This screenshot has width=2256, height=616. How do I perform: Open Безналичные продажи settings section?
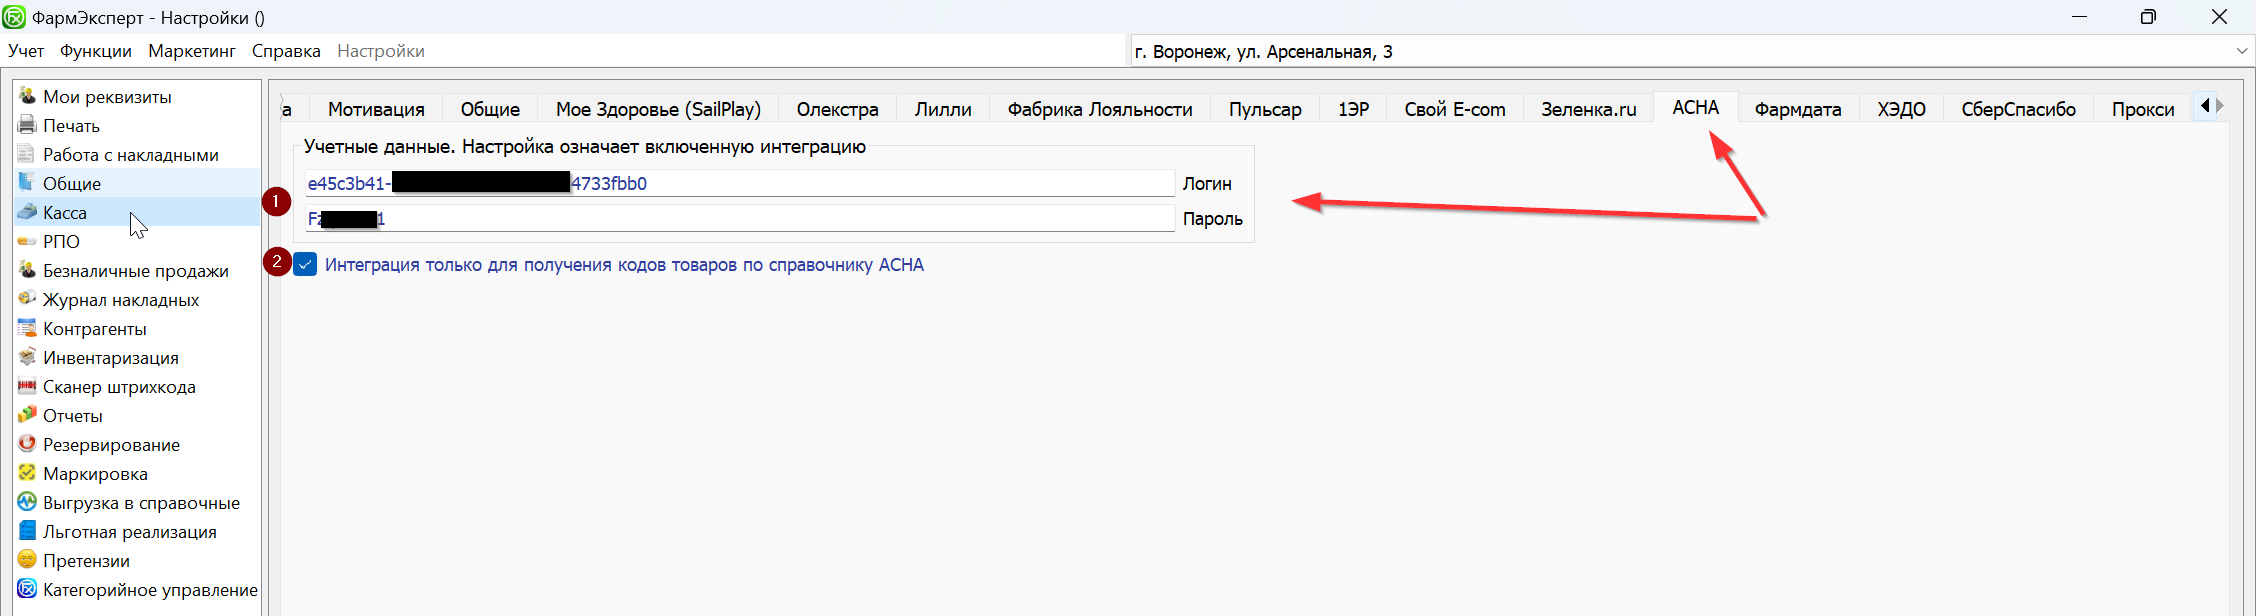(x=135, y=271)
